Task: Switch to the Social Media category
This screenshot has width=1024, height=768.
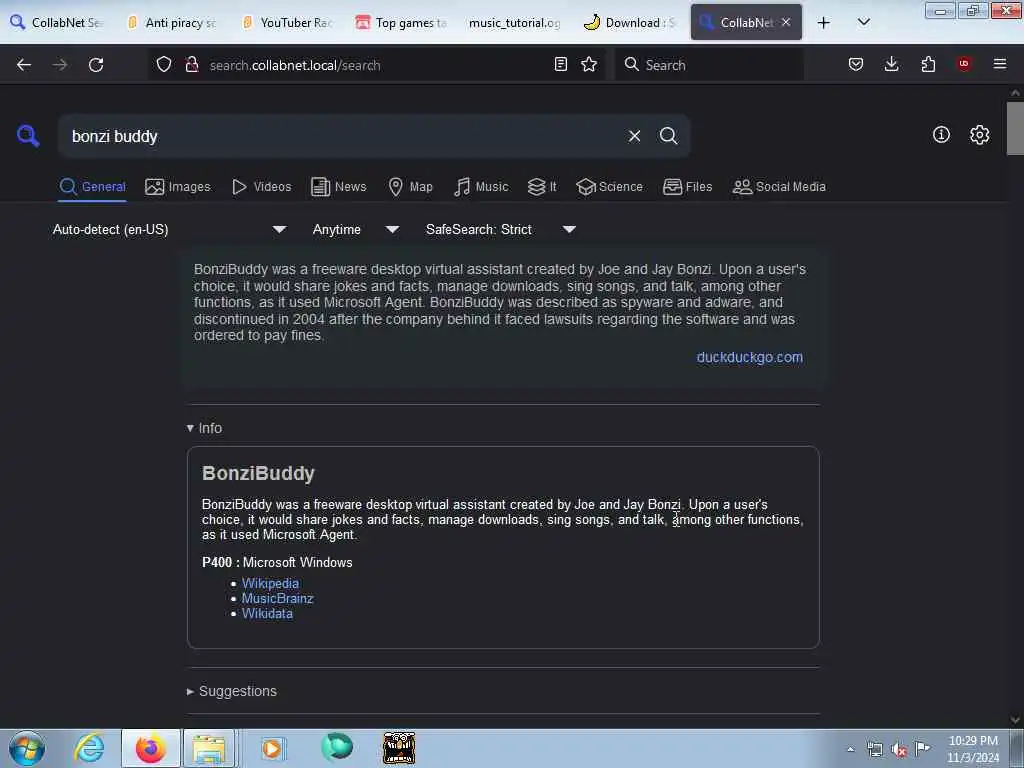Action: coord(779,187)
